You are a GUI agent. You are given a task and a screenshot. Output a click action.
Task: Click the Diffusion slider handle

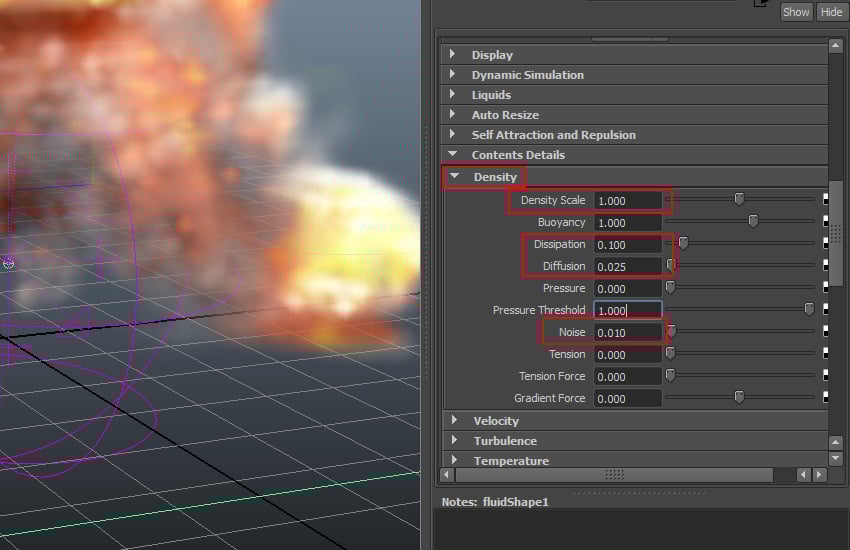(x=671, y=265)
